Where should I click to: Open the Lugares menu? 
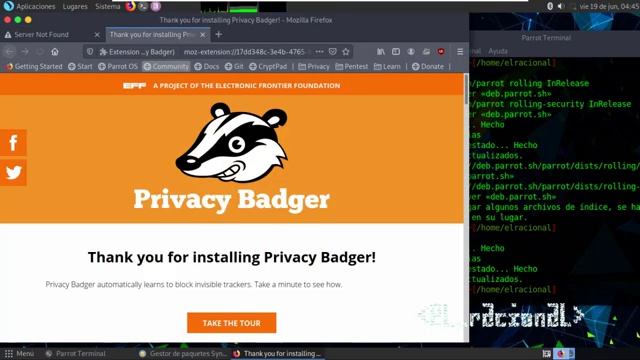[x=75, y=7]
